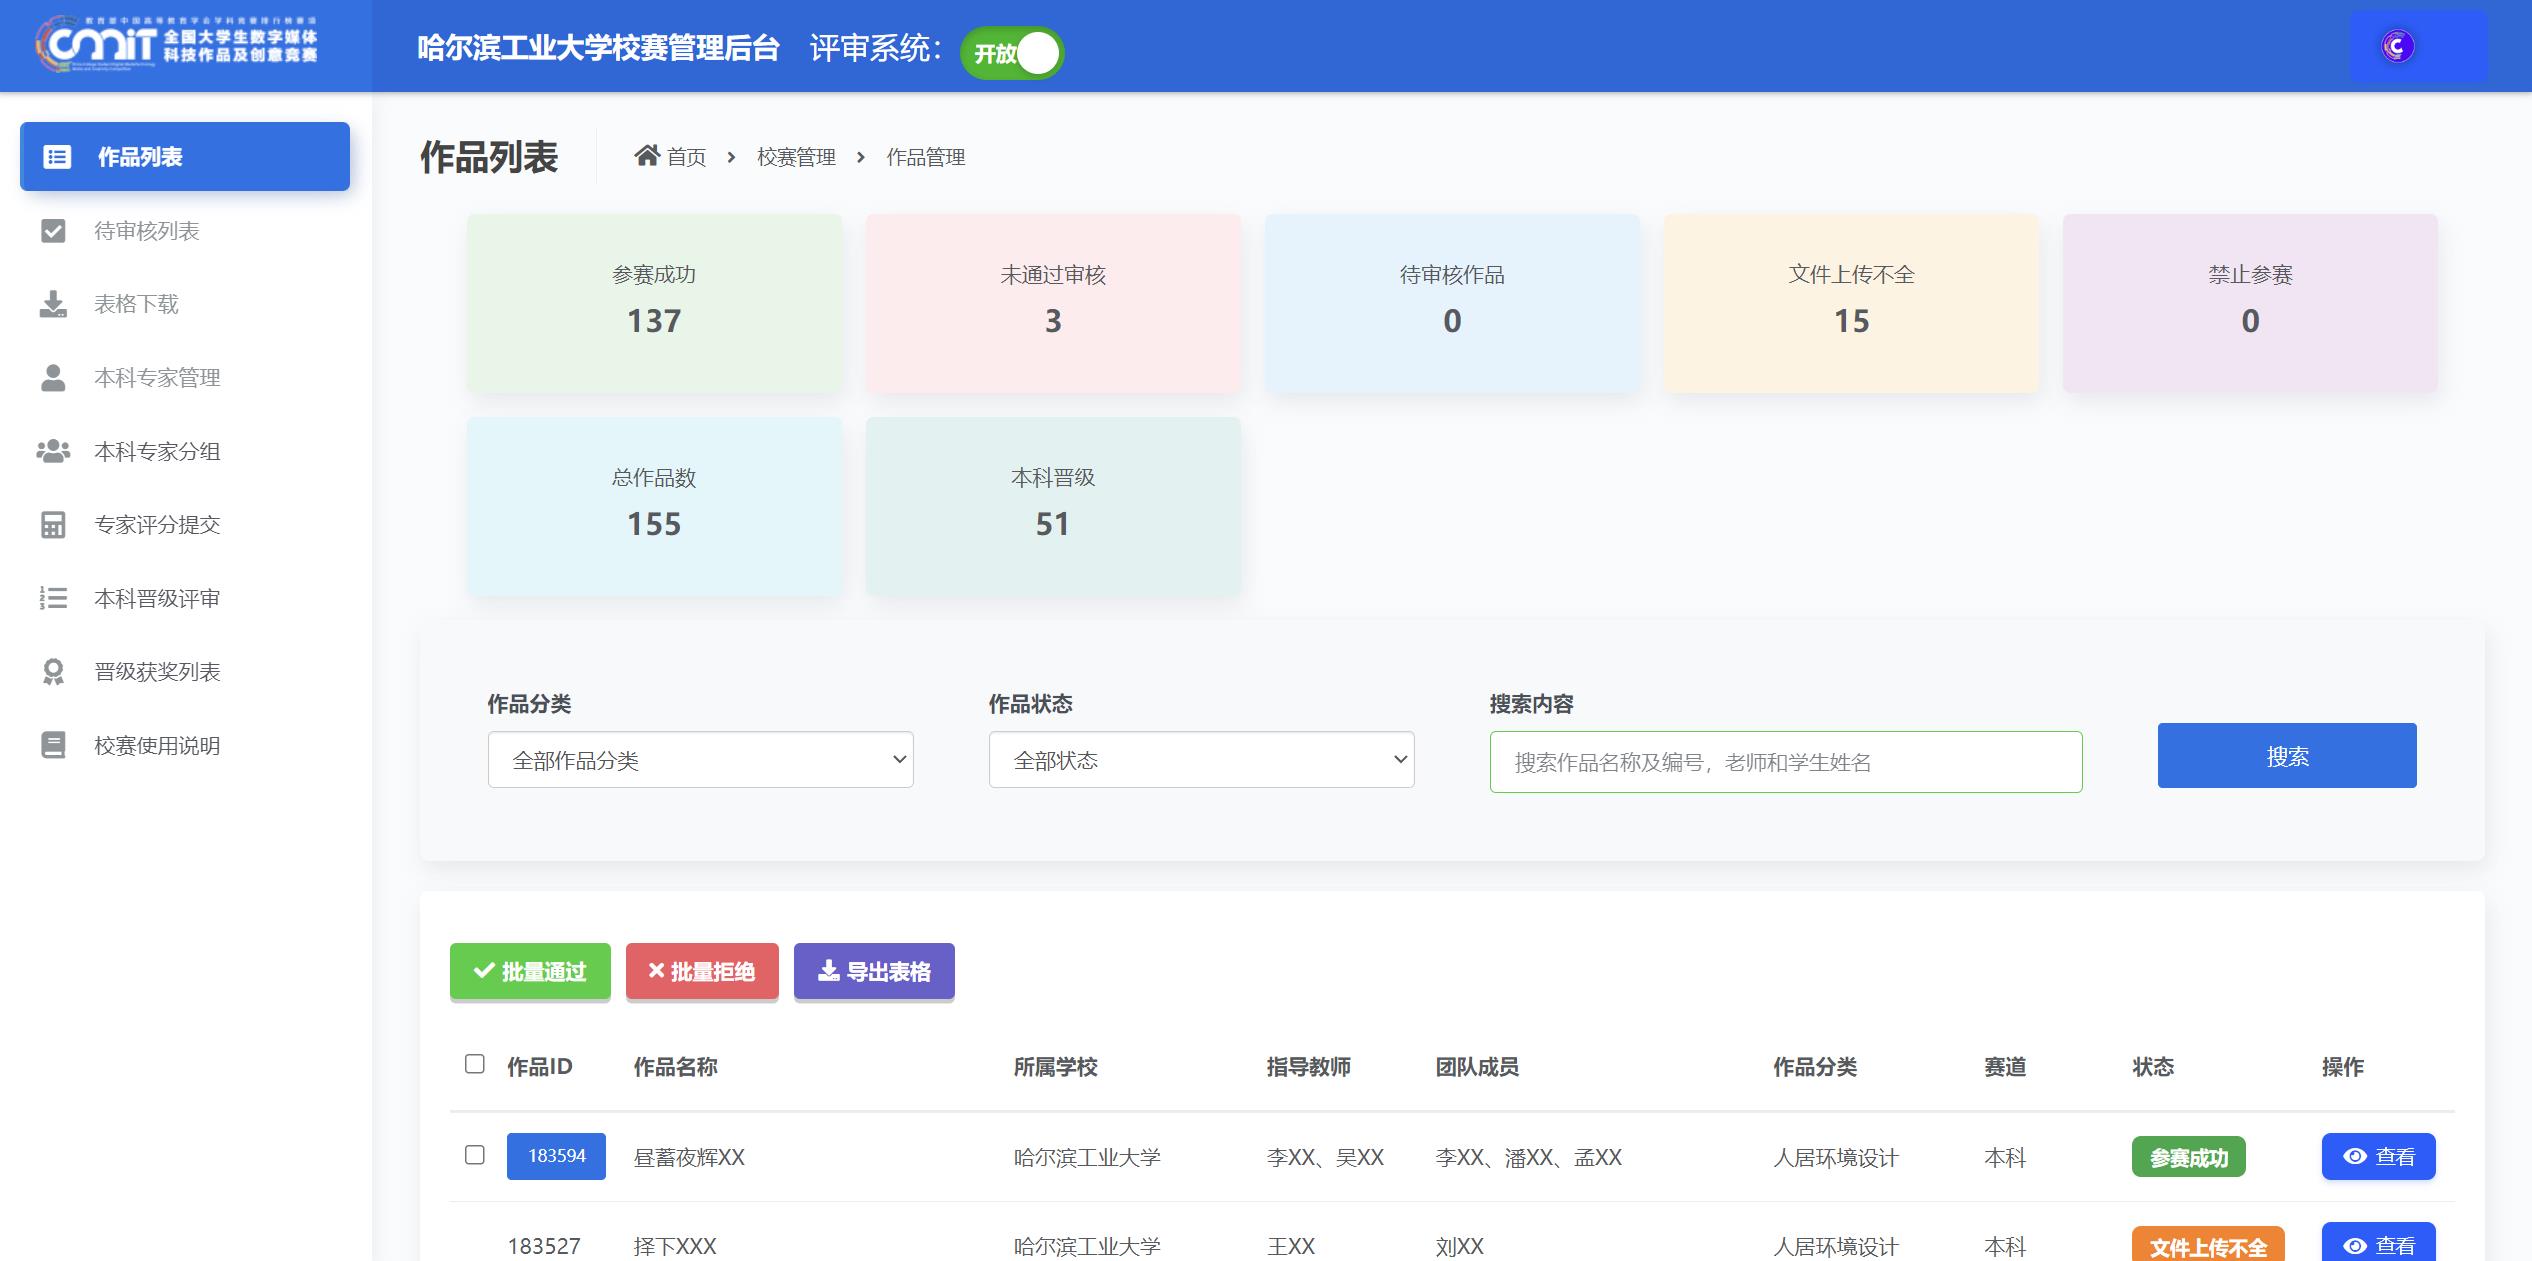This screenshot has height=1261, width=2532.
Task: Open the user avatar icon in header
Action: (2397, 46)
